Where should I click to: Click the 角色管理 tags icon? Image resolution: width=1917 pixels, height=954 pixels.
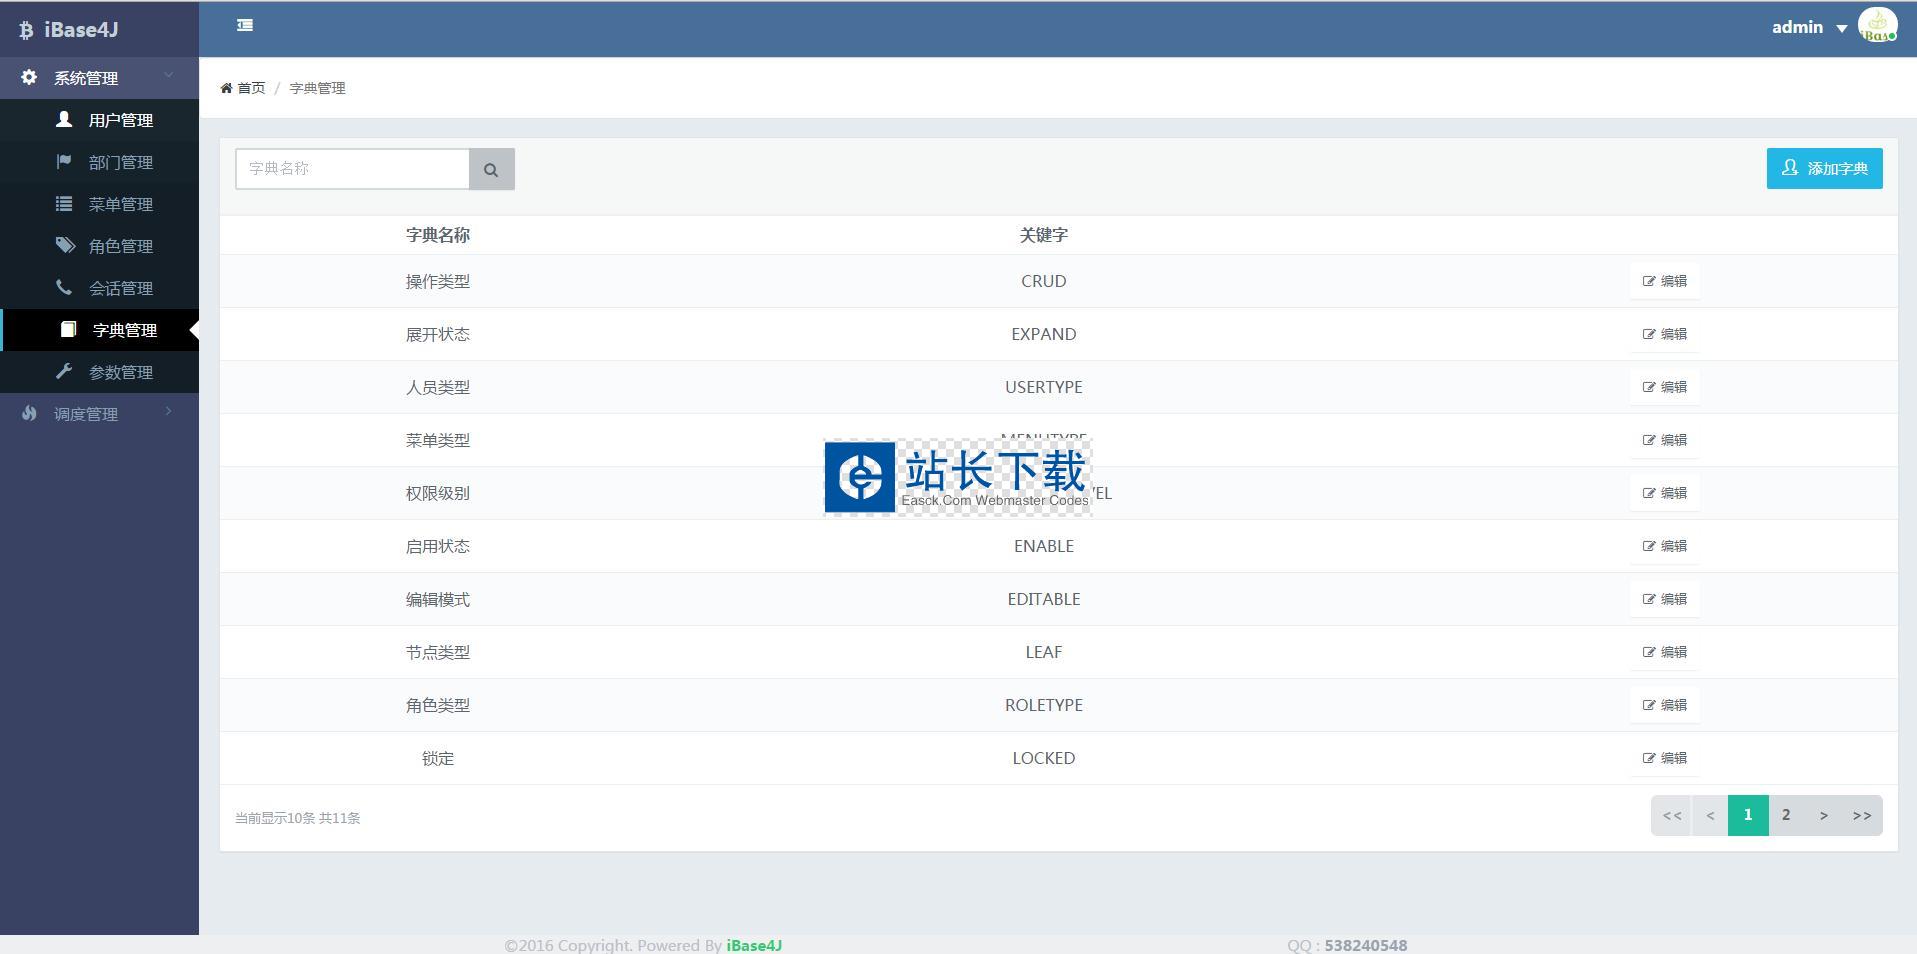pyautogui.click(x=65, y=245)
